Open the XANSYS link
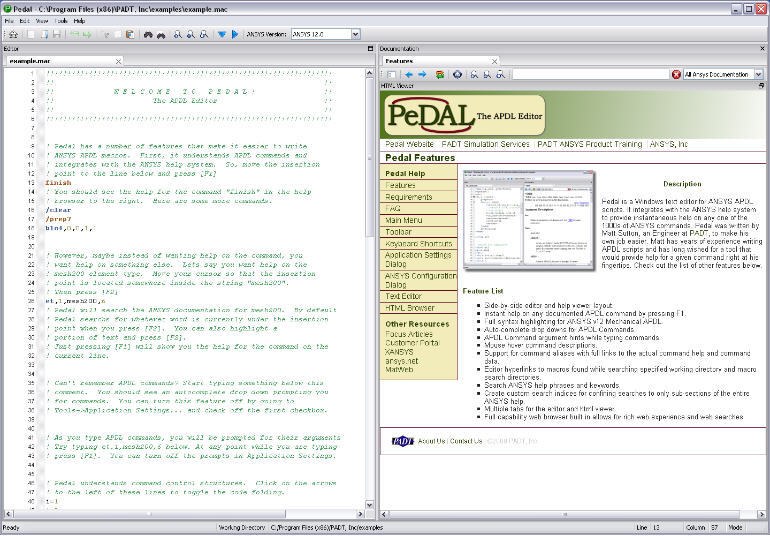770x536 pixels. tap(399, 352)
